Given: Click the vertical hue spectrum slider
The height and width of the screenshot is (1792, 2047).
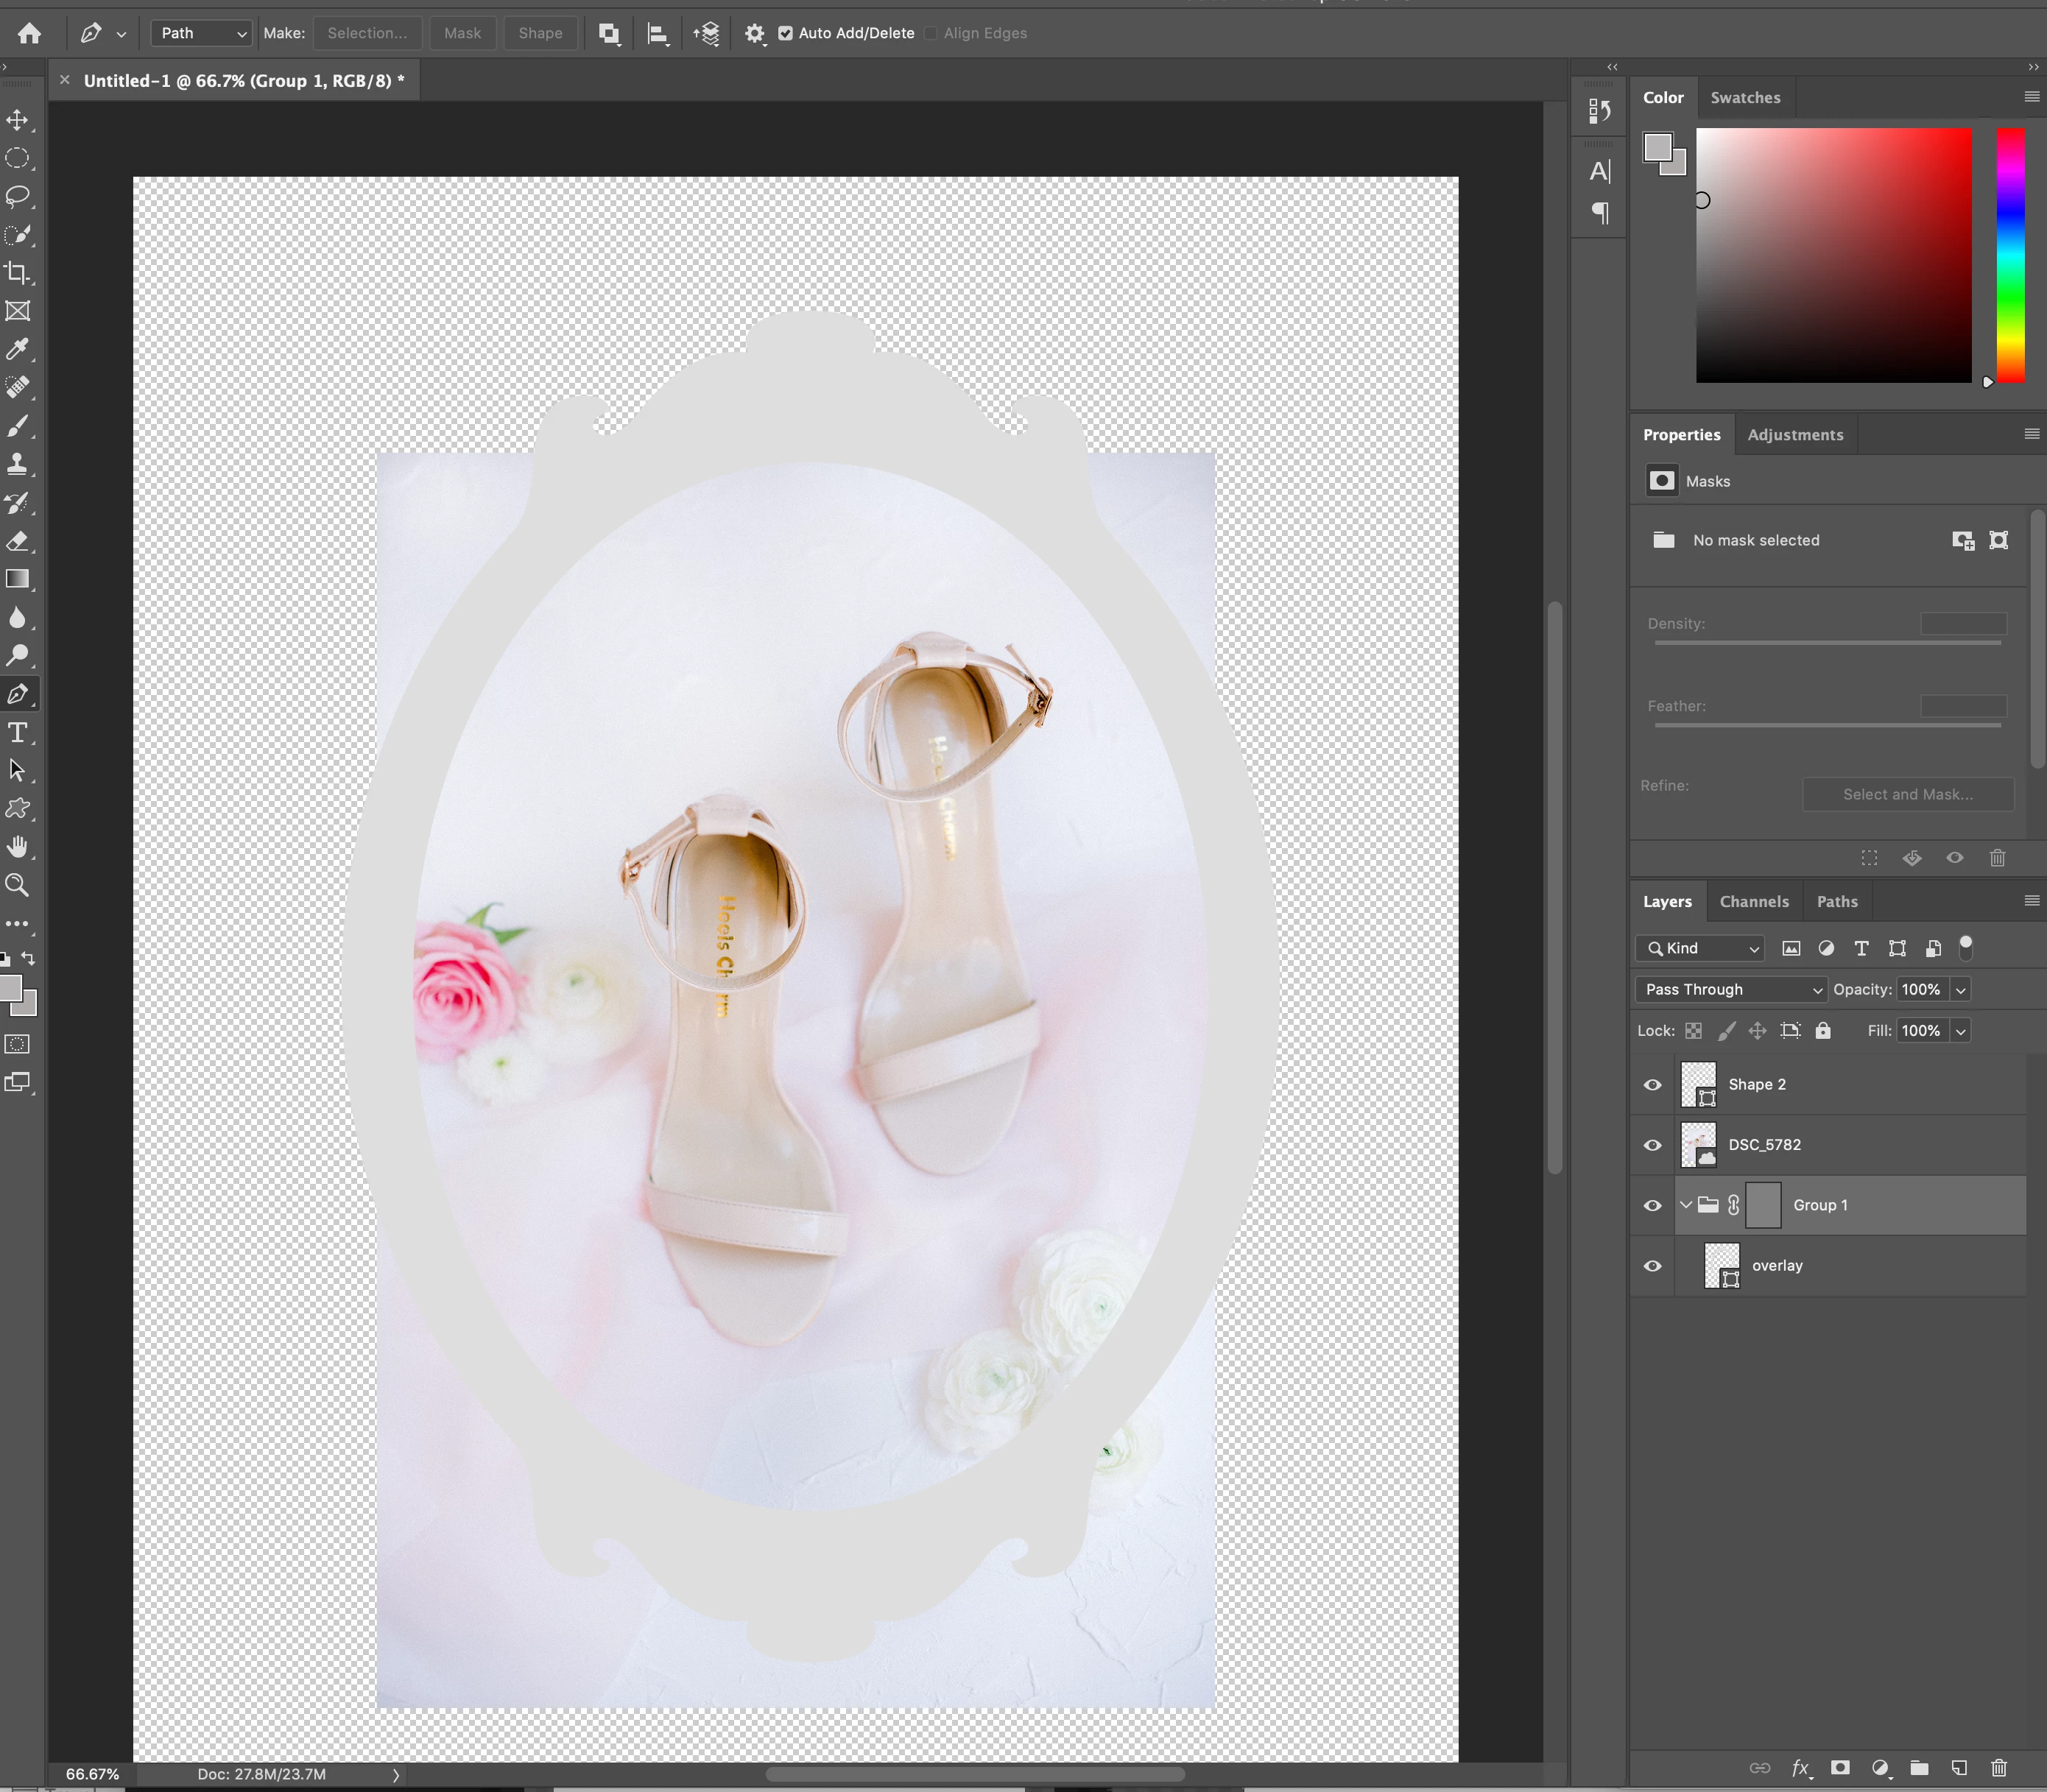Looking at the screenshot, I should [2010, 255].
